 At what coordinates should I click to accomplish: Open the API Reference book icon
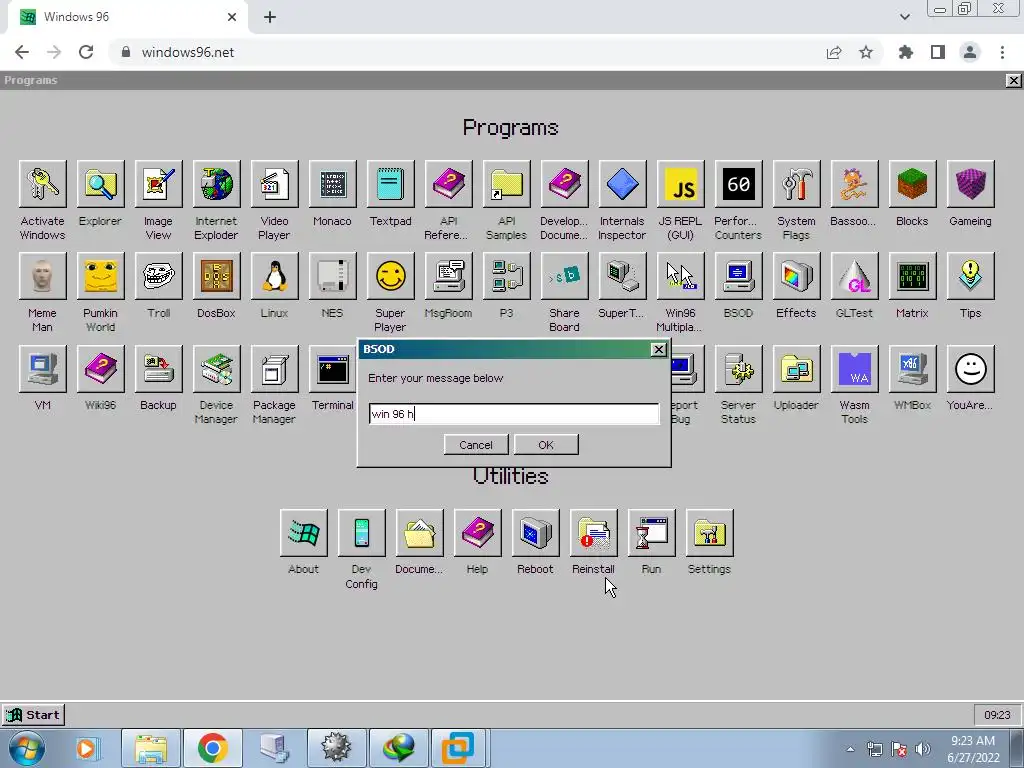point(449,184)
